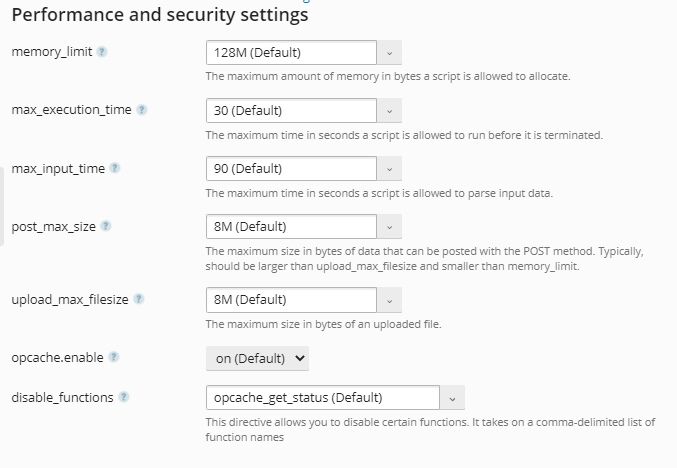Image resolution: width=677 pixels, height=468 pixels.
Task: Expand the disable_functions dropdown arrow
Action: pyautogui.click(x=452, y=398)
